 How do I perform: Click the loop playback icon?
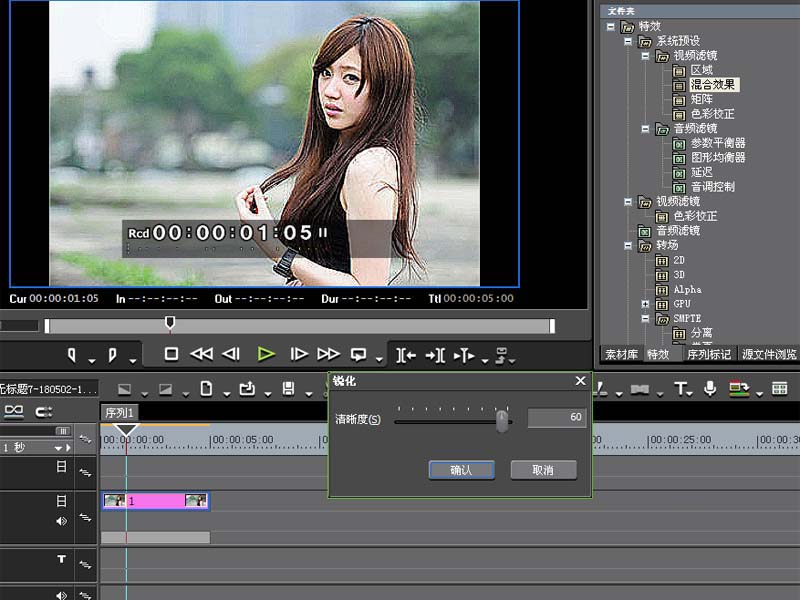(358, 354)
